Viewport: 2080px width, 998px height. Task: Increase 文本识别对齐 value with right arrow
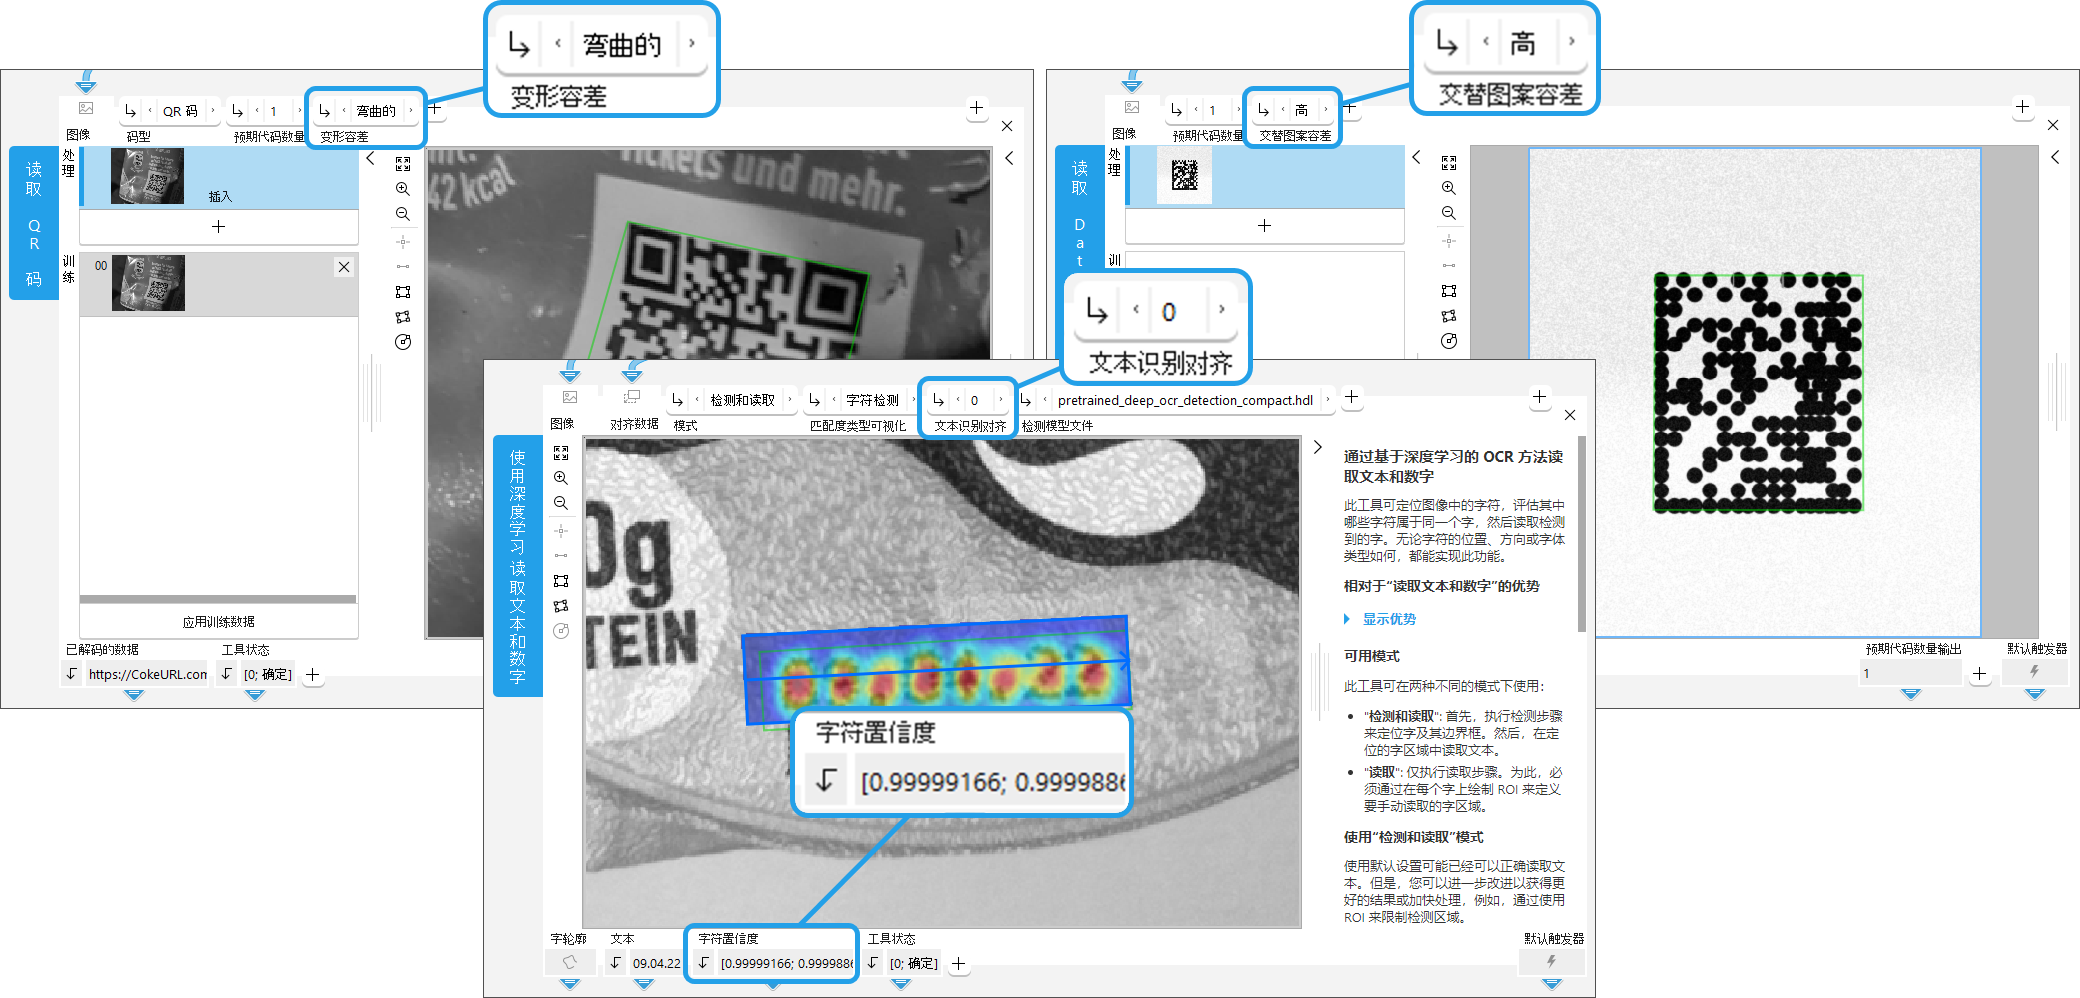tap(1001, 400)
